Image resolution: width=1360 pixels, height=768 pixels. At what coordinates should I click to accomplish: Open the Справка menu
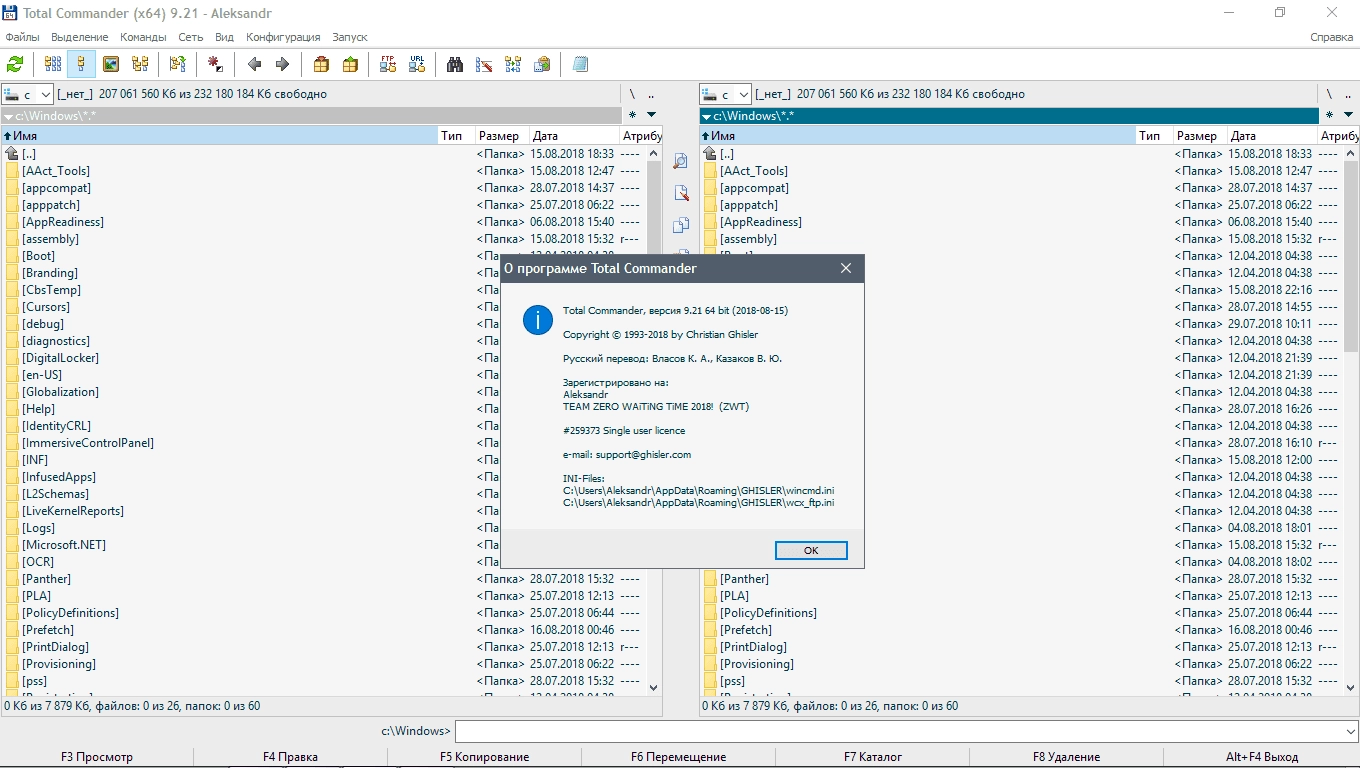coord(1332,37)
